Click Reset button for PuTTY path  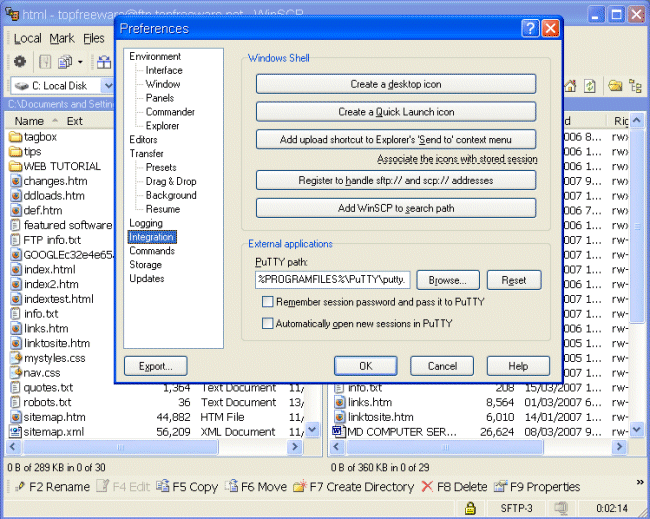(514, 281)
